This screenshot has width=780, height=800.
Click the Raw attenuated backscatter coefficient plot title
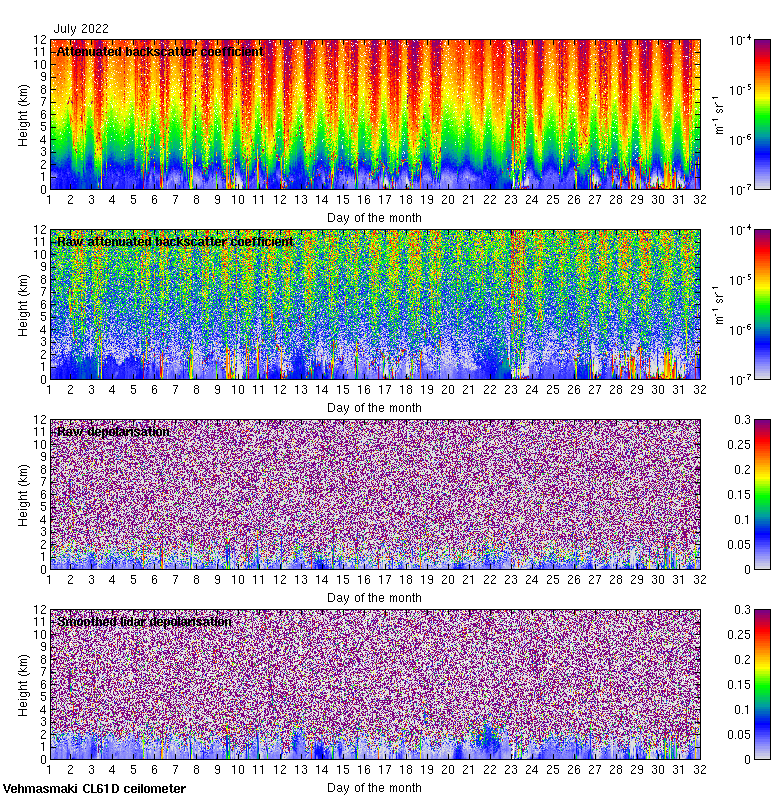tap(175, 241)
